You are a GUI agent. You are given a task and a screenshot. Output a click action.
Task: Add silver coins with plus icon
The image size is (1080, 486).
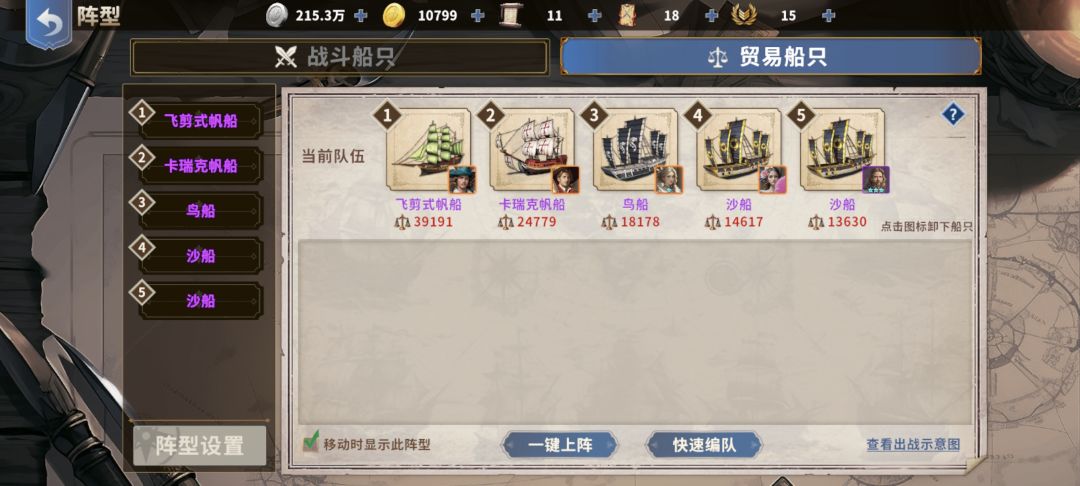tap(361, 16)
